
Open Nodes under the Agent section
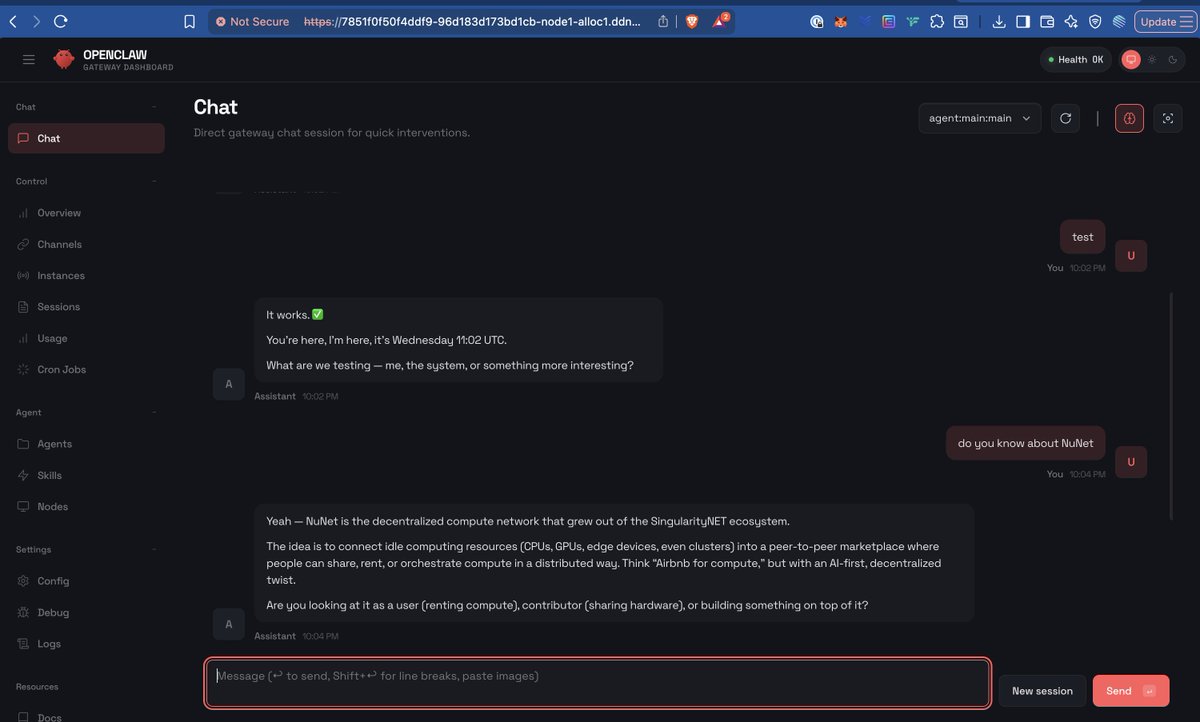click(x=86, y=506)
